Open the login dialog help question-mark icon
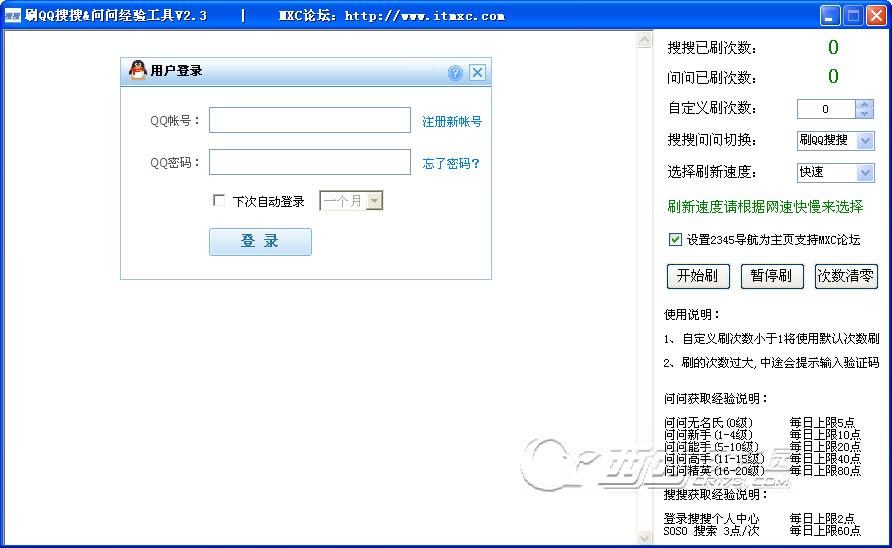 click(x=455, y=73)
